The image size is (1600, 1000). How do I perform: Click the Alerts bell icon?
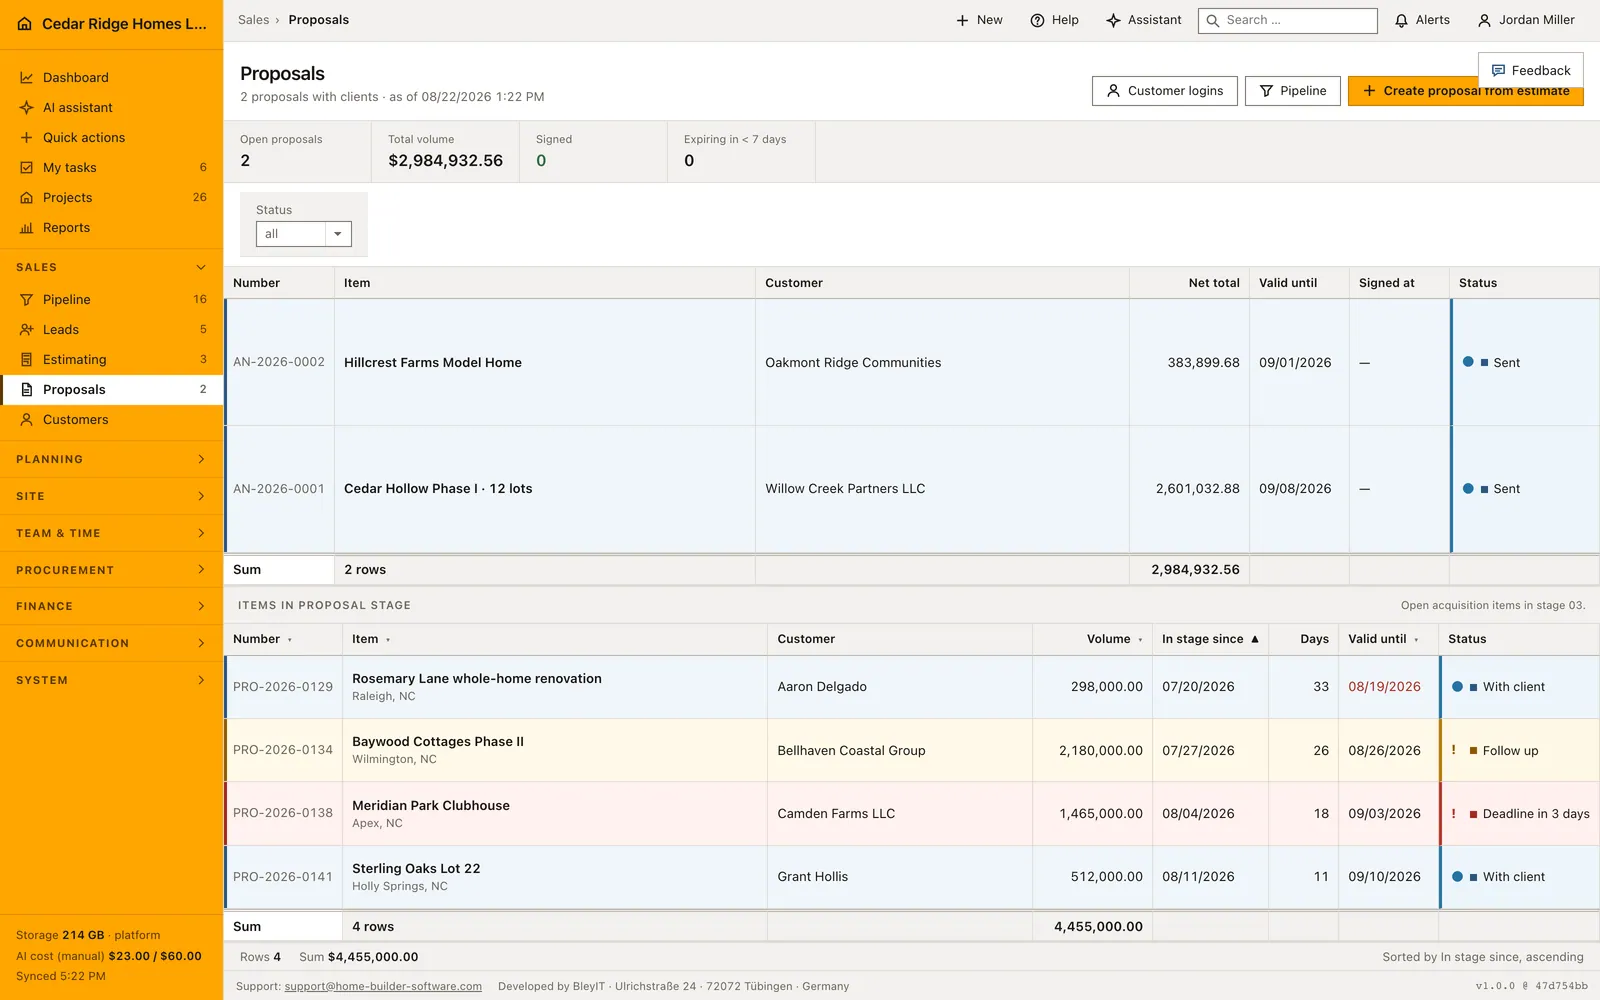tap(1401, 20)
